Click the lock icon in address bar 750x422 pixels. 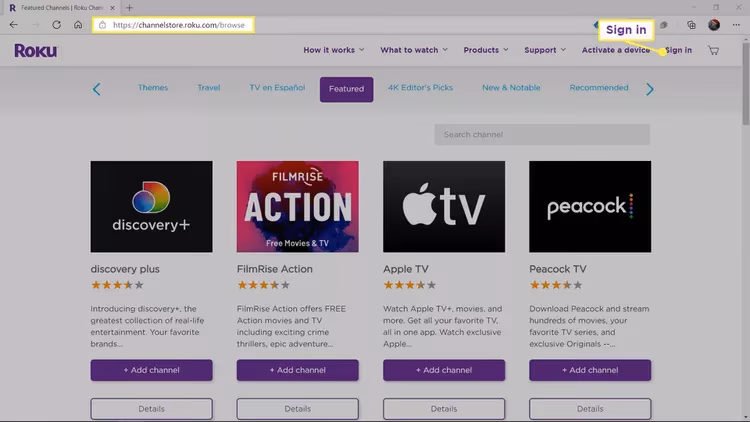[x=102, y=25]
